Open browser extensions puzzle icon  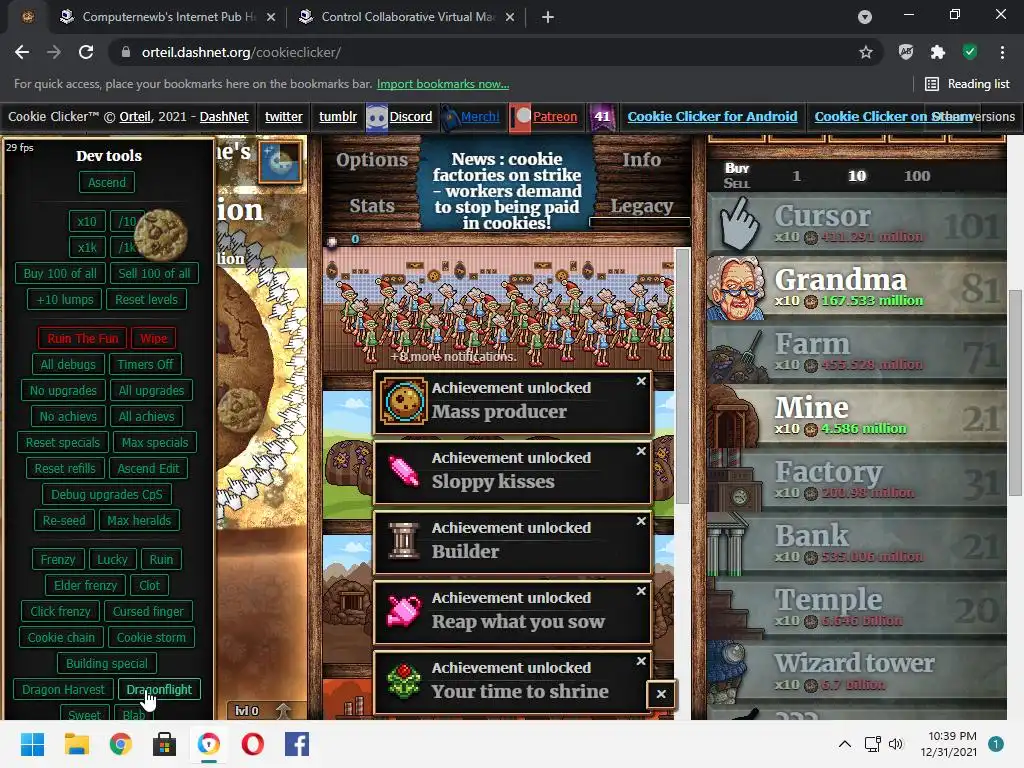(x=938, y=52)
